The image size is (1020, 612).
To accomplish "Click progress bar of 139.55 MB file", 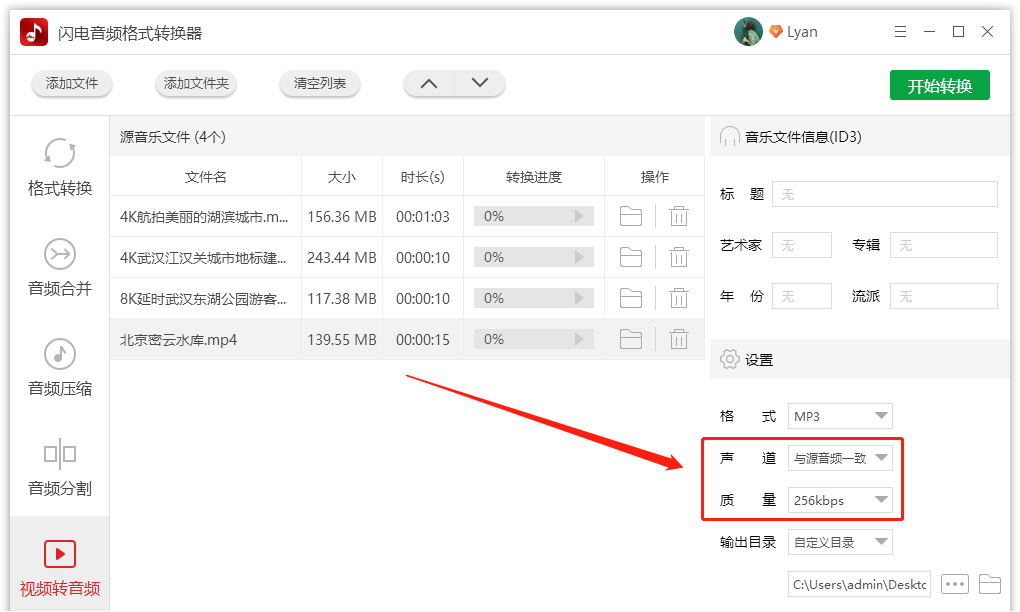I will (533, 339).
